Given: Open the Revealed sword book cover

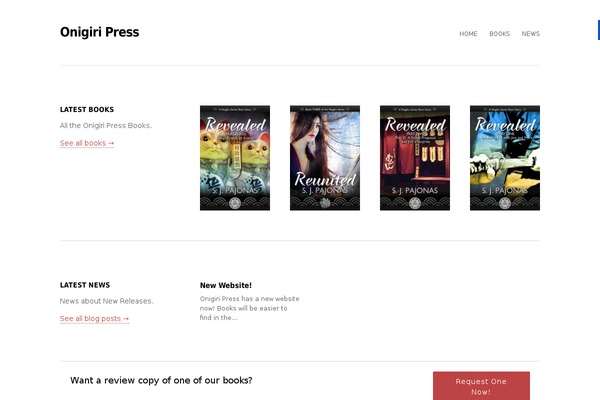Looking at the screenshot, I should click(x=505, y=158).
